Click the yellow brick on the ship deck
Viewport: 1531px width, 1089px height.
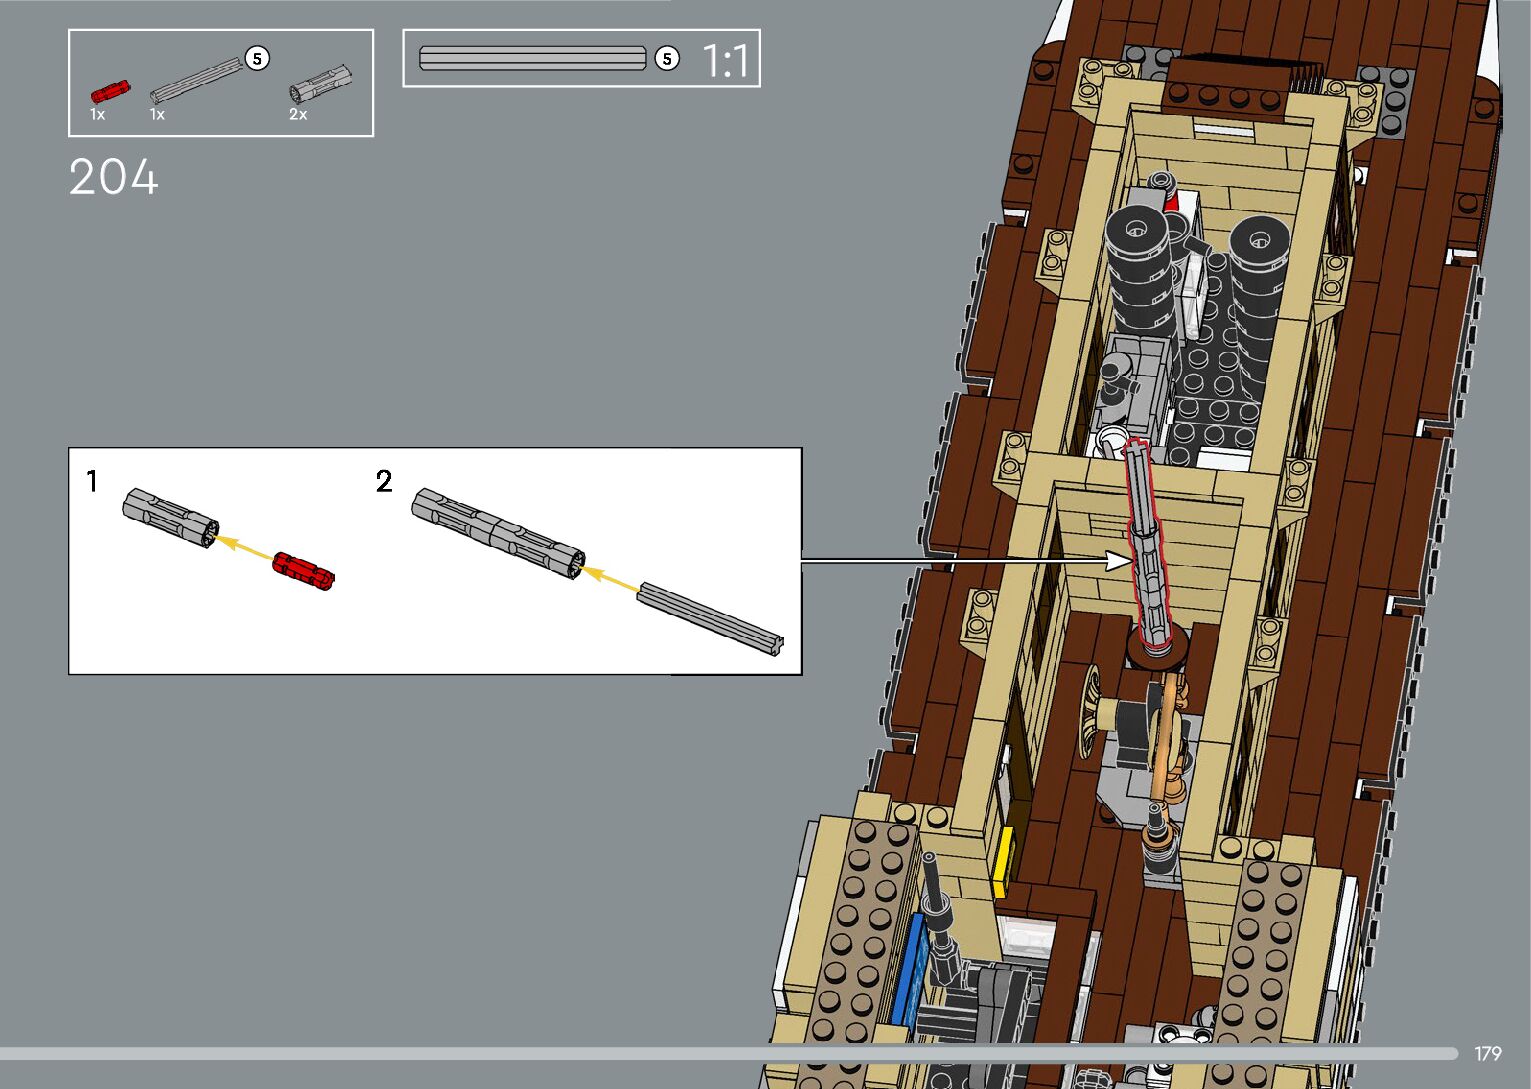1003,863
